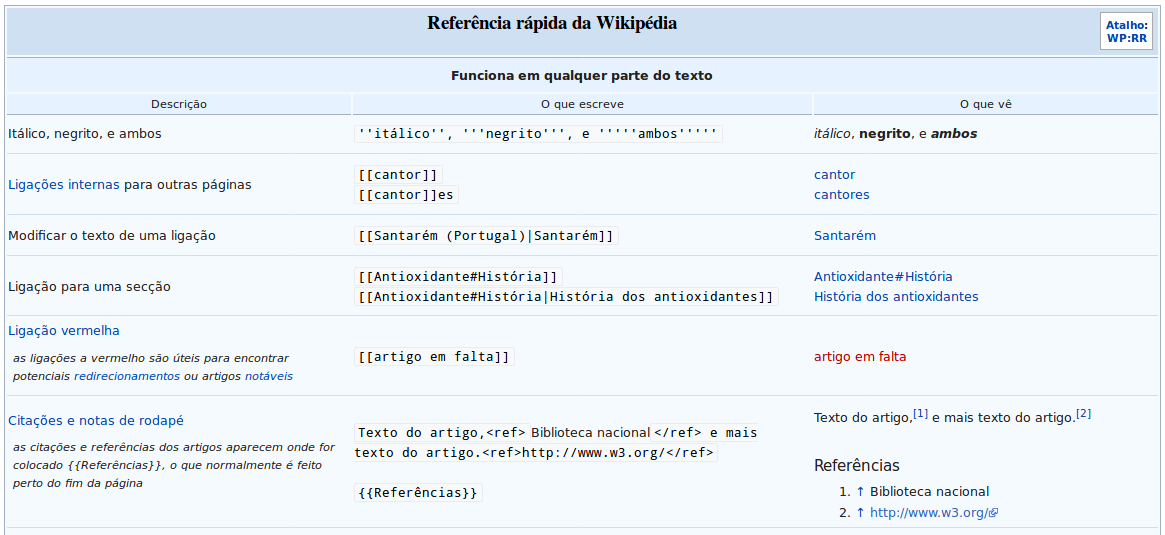Click the {{Referências}} code snippet
1165x535 pixels.
(418, 493)
